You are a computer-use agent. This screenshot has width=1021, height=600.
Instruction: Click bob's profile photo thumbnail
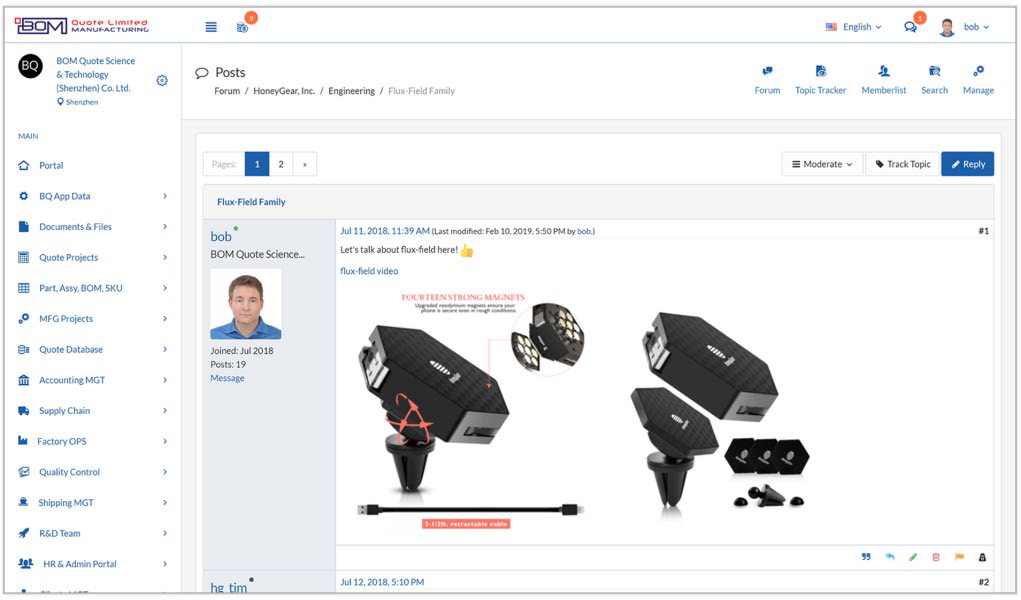pos(246,304)
